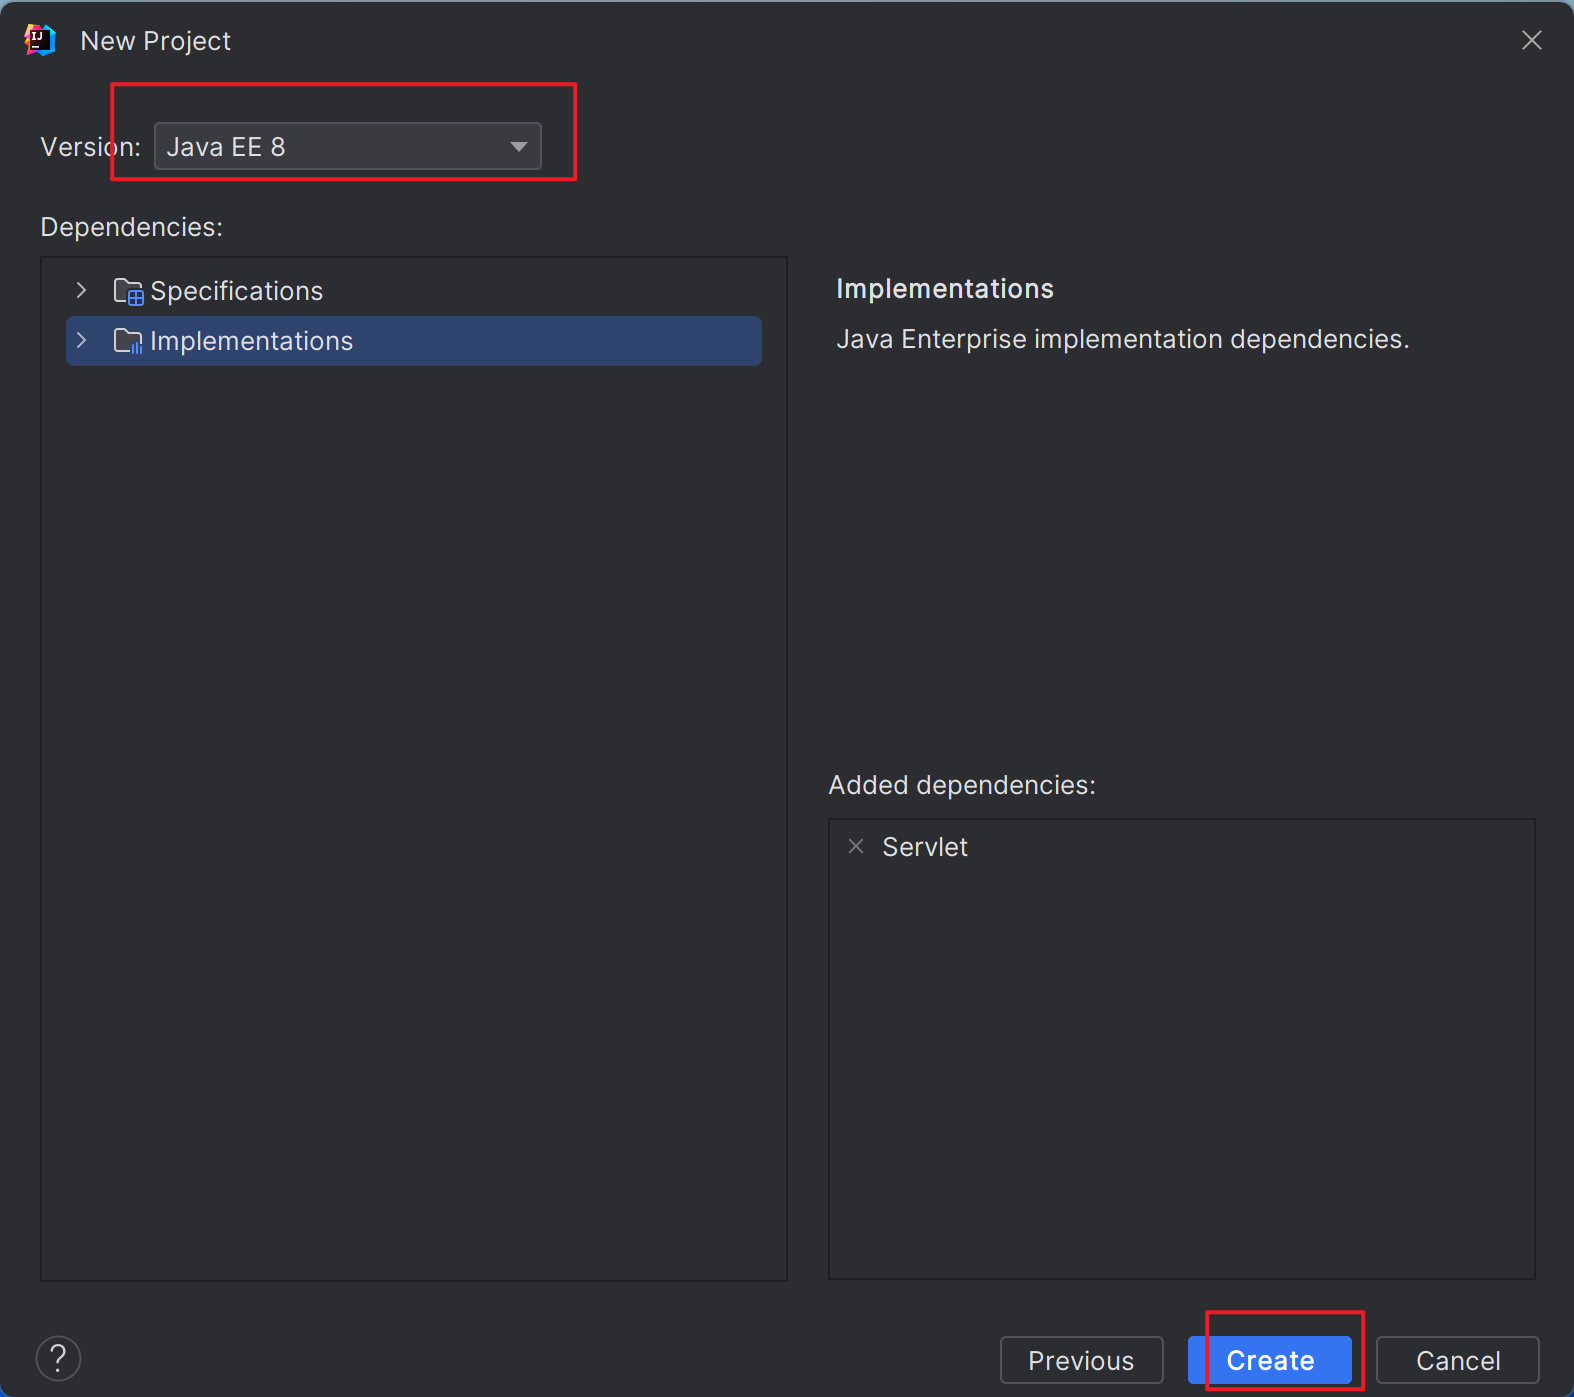
Task: Close the New Project window
Action: (1531, 40)
